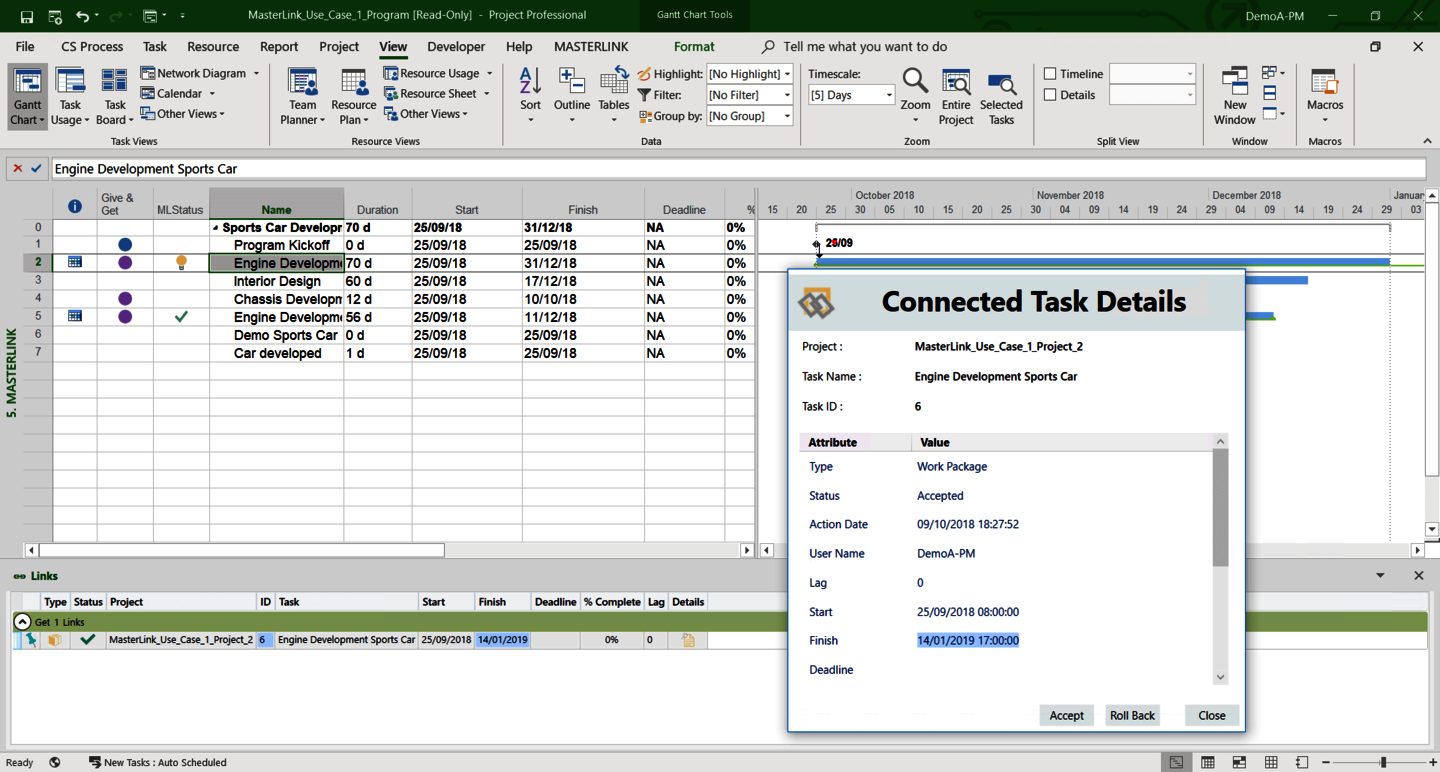Viewport: 1440px width, 772px height.
Task: Open a New Window
Action: coord(1235,97)
